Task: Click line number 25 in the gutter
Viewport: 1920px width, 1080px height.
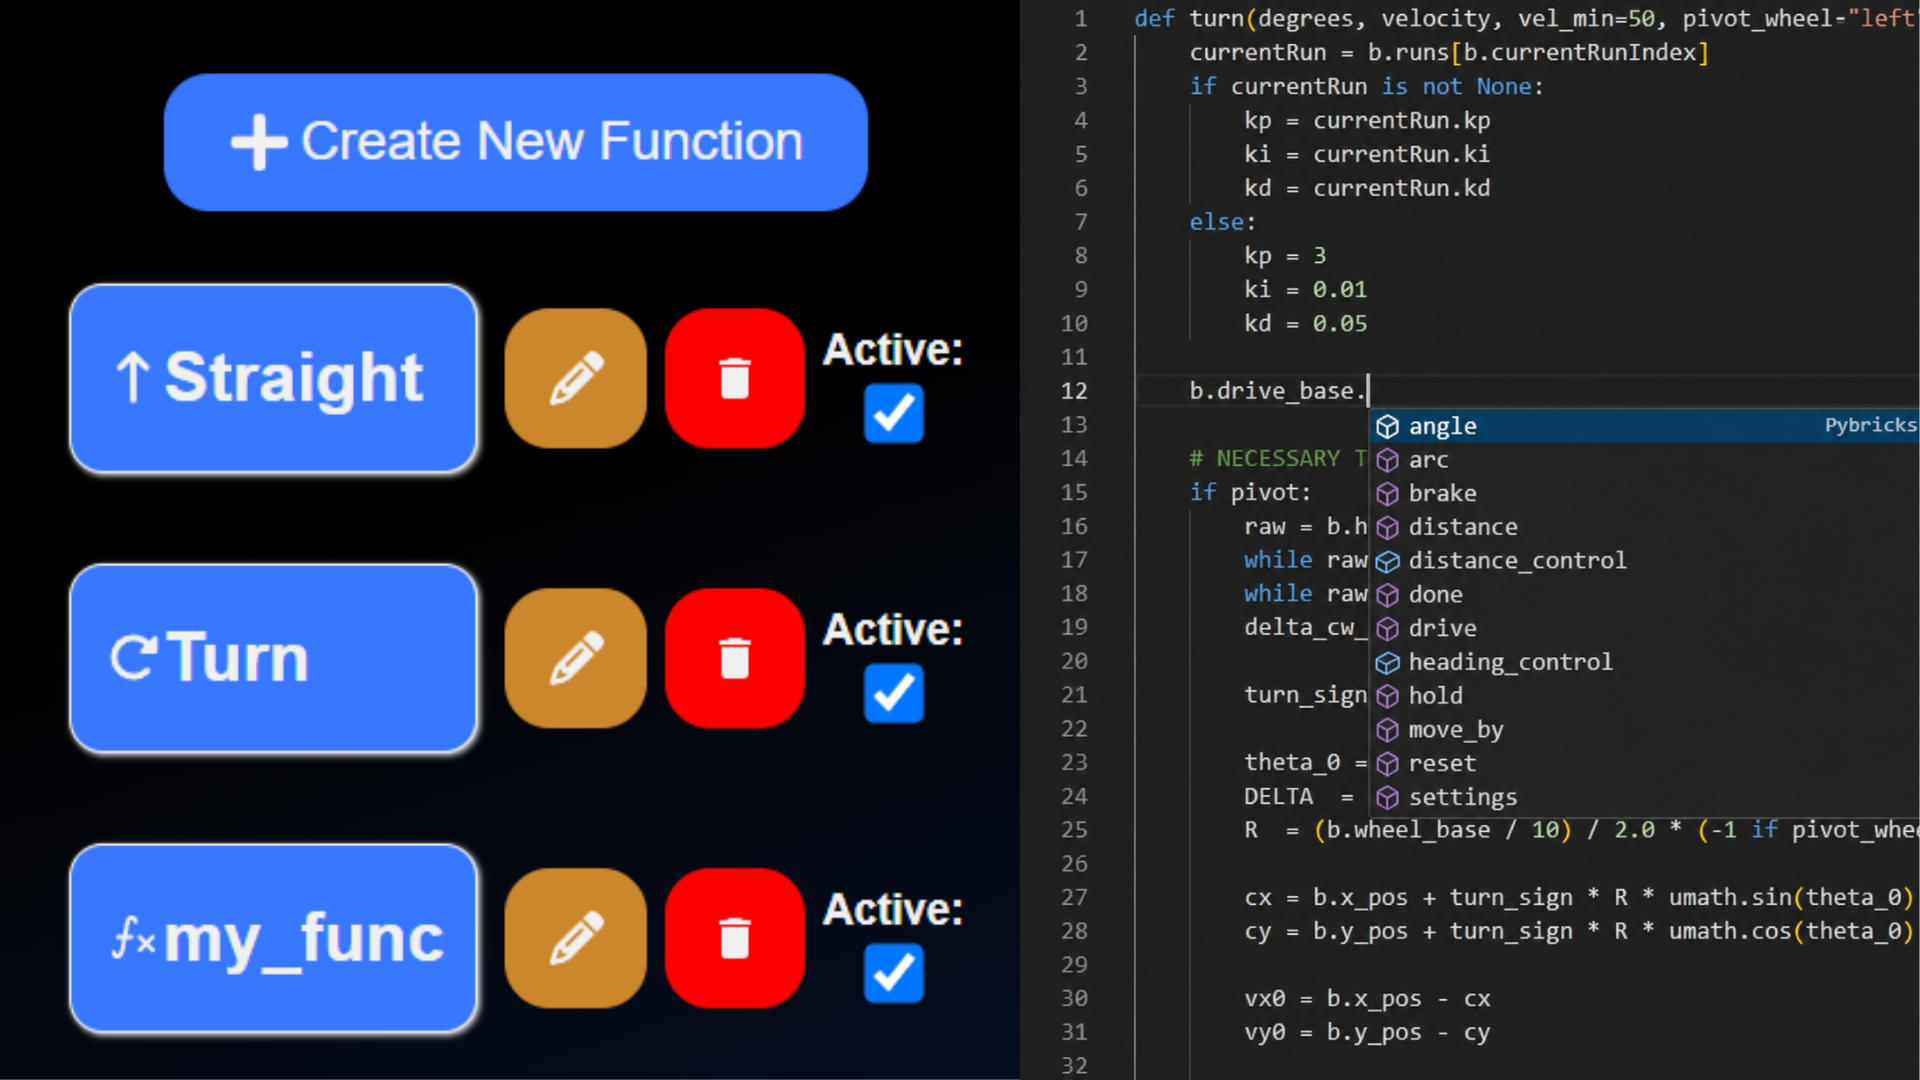Action: (x=1074, y=830)
